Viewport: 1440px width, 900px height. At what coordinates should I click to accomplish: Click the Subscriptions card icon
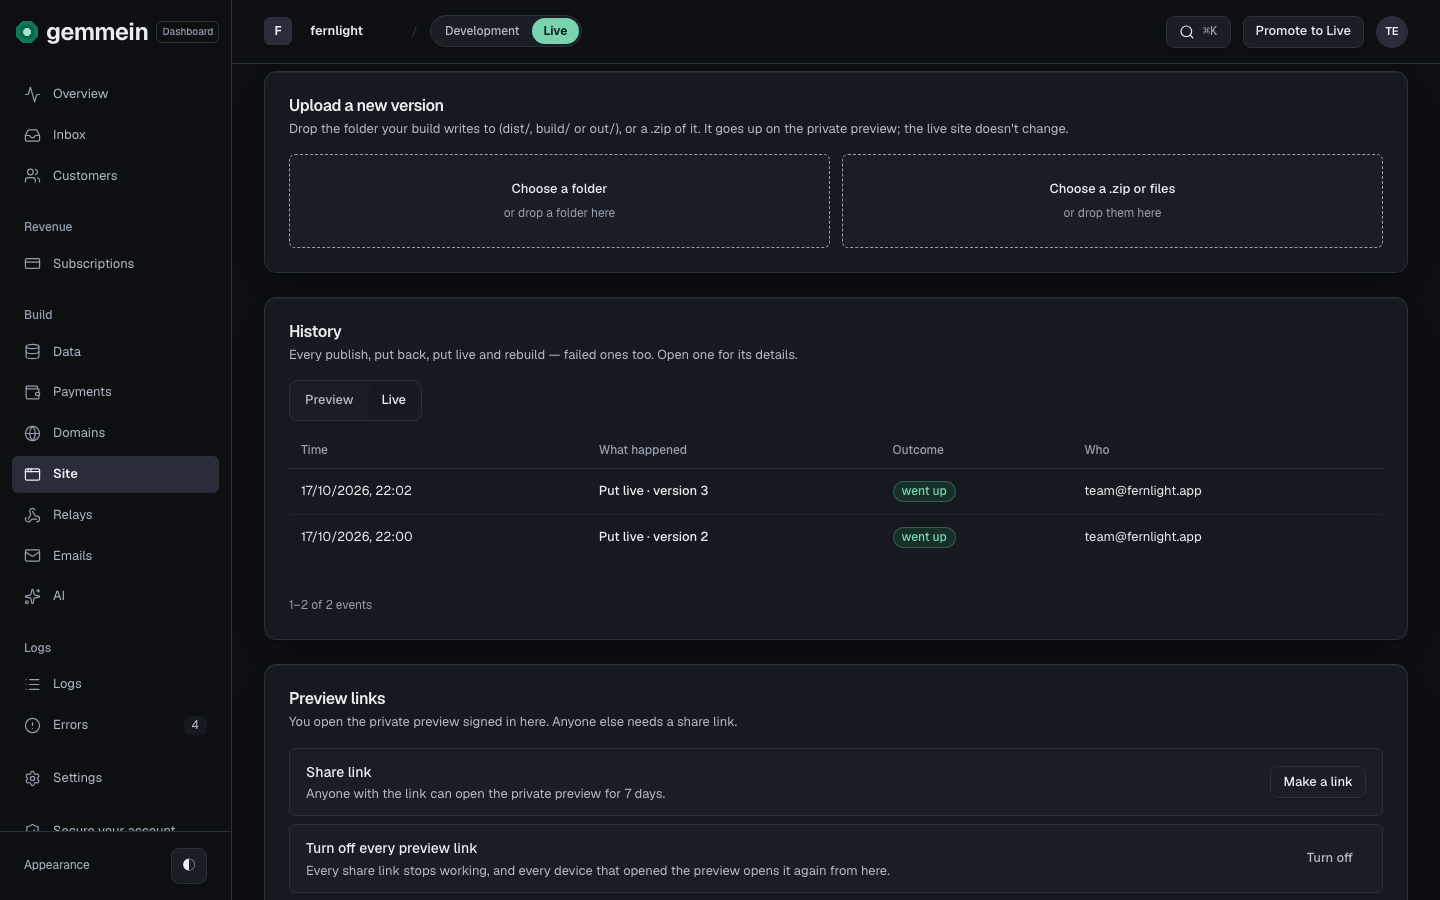[33, 264]
